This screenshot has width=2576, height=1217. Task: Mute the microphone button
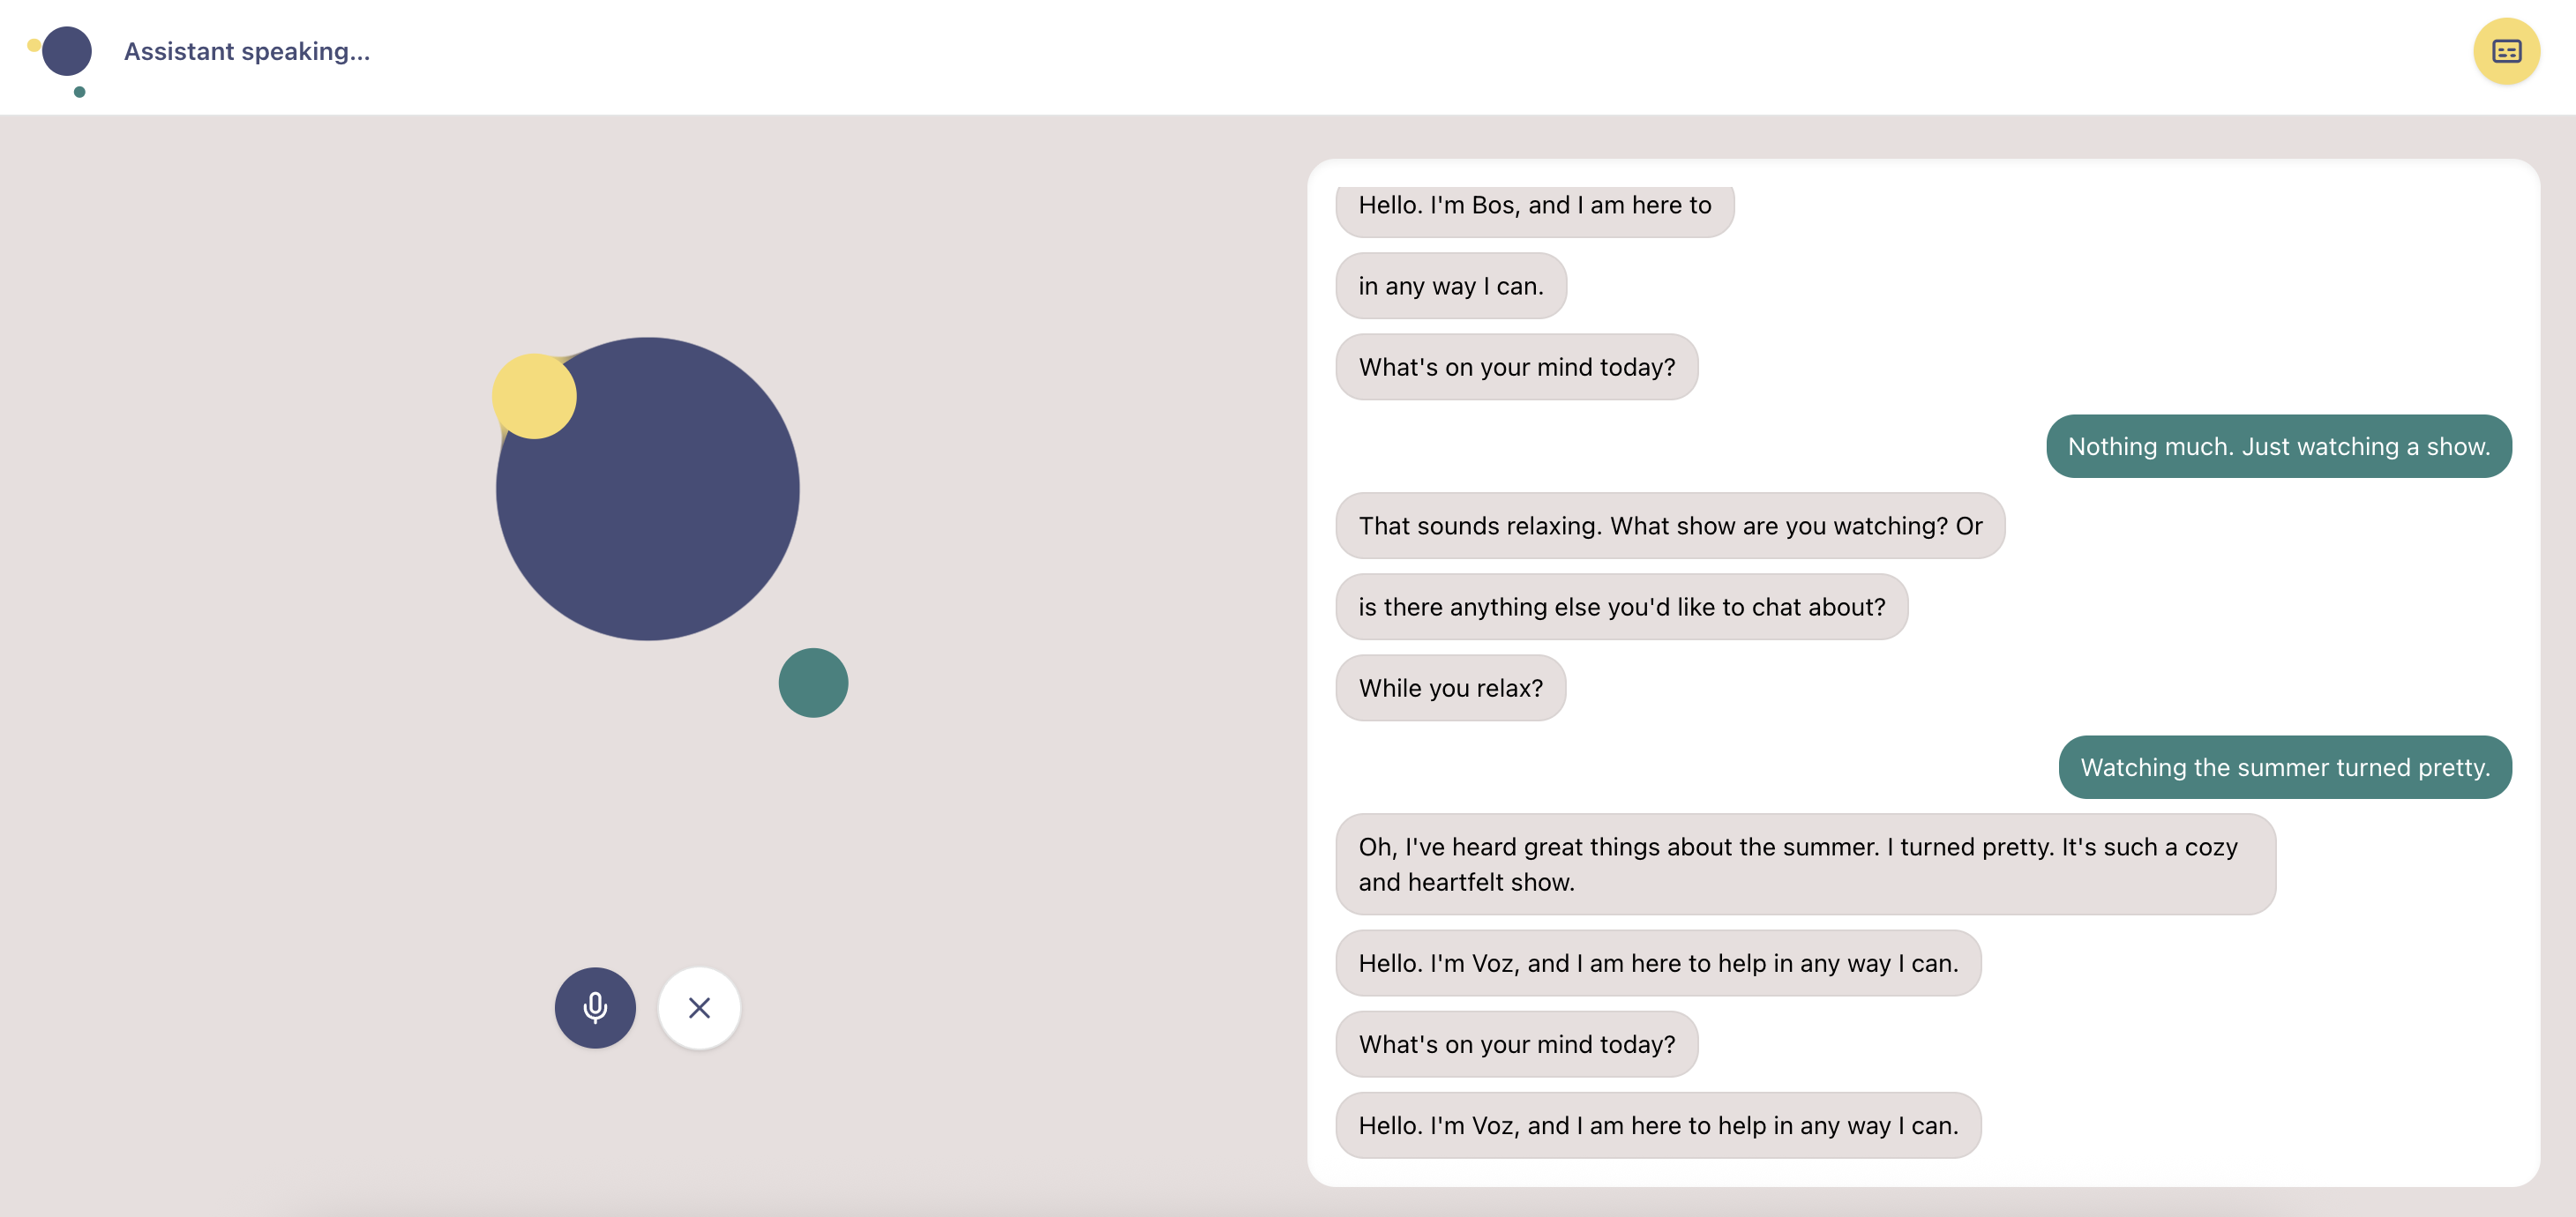(x=595, y=1007)
